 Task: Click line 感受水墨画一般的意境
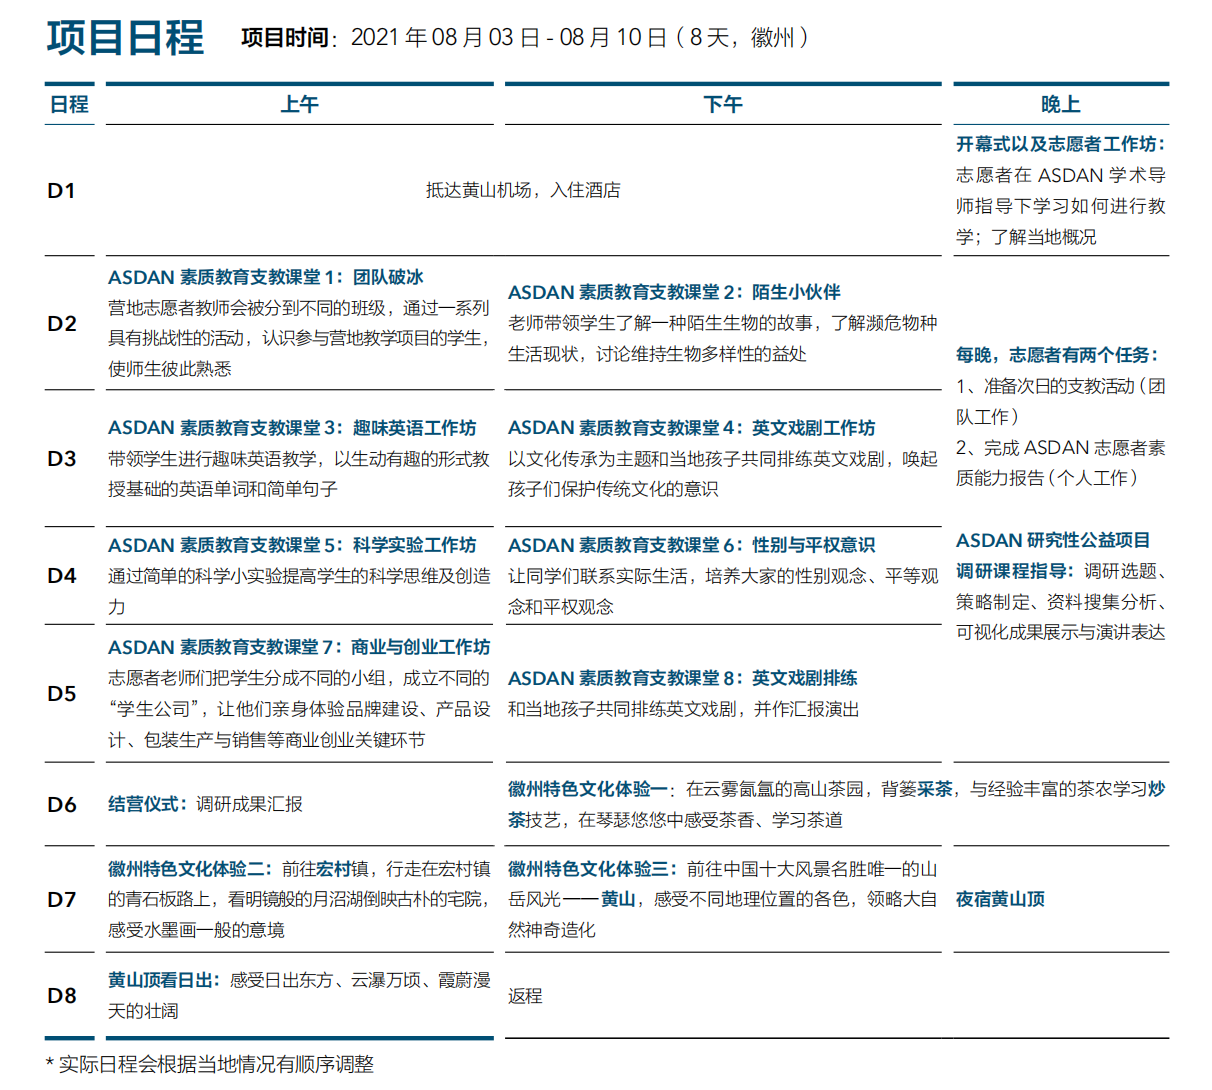coord(196,930)
